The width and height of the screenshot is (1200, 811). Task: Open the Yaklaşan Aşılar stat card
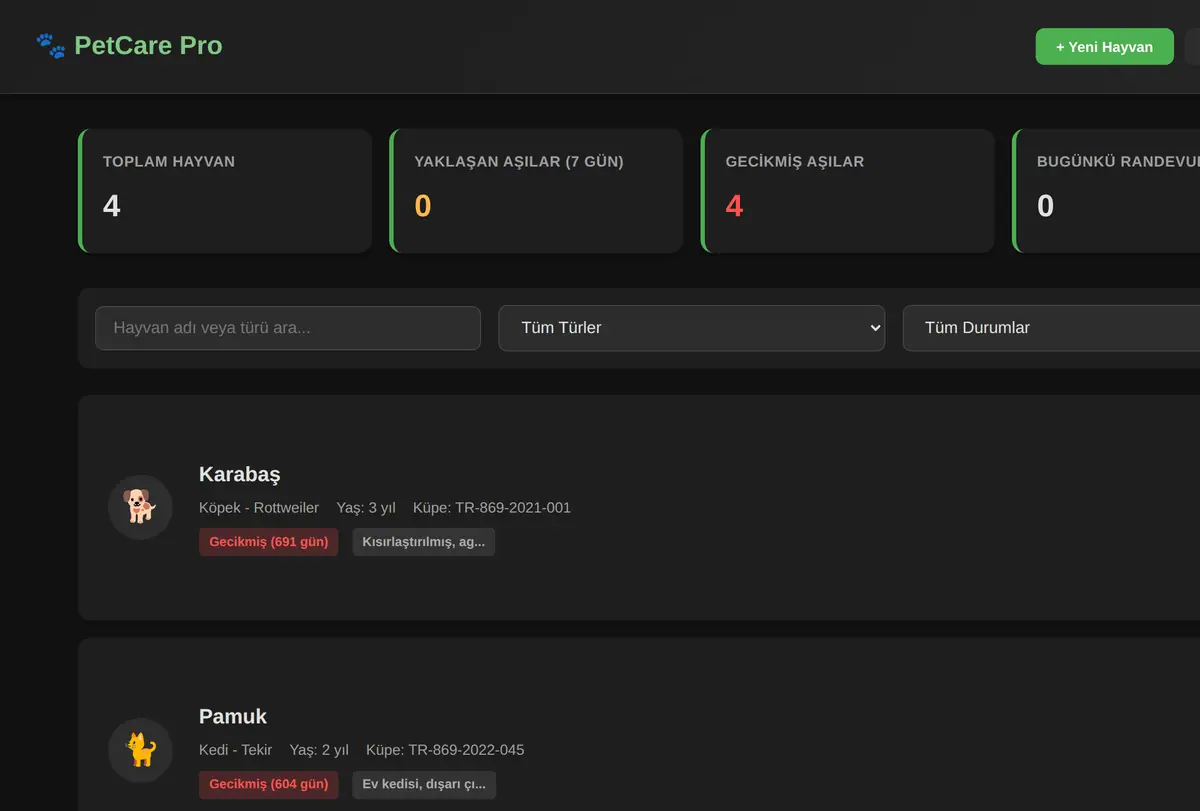tap(536, 190)
